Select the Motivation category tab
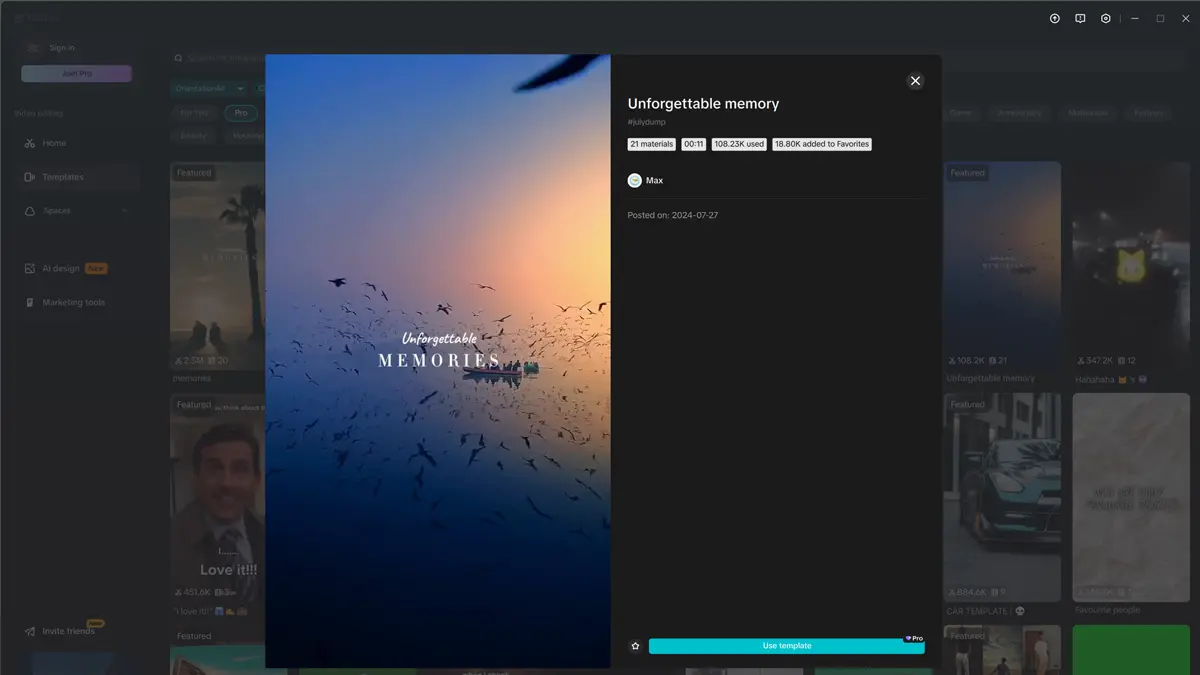1200x675 pixels. point(1088,112)
